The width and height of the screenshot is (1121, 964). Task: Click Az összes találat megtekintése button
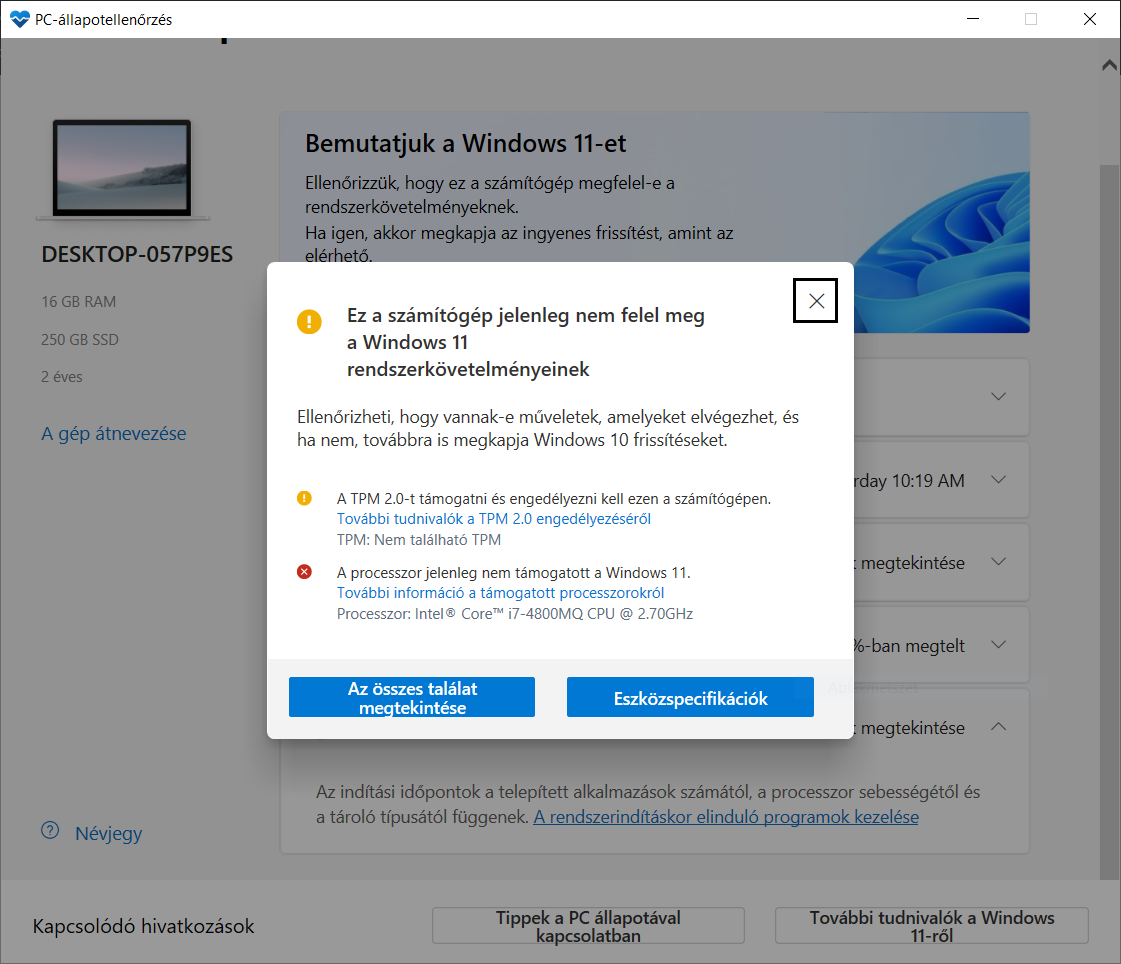[412, 697]
